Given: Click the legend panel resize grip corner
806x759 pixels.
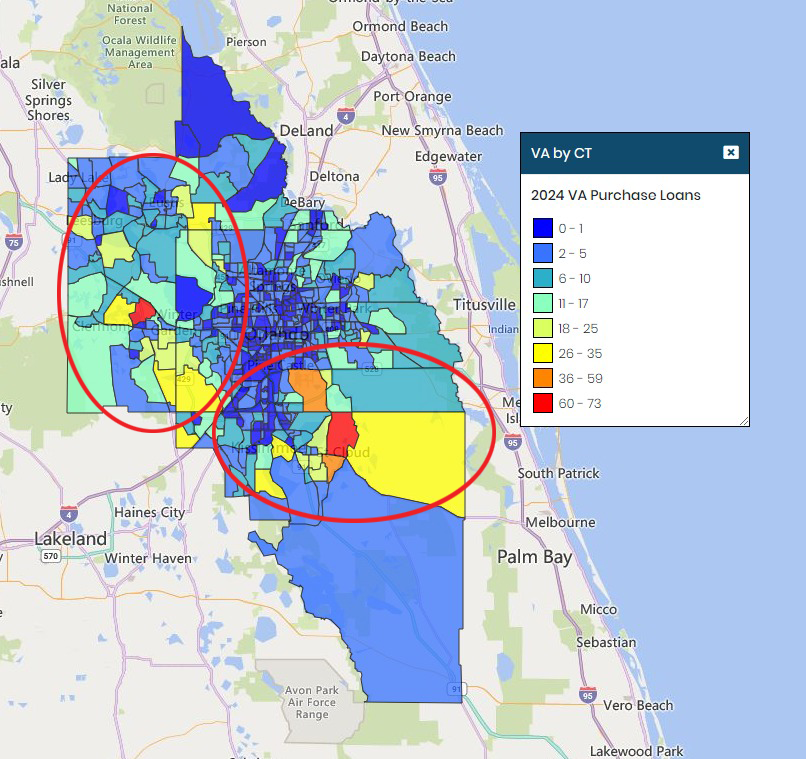Looking at the screenshot, I should pos(744,421).
